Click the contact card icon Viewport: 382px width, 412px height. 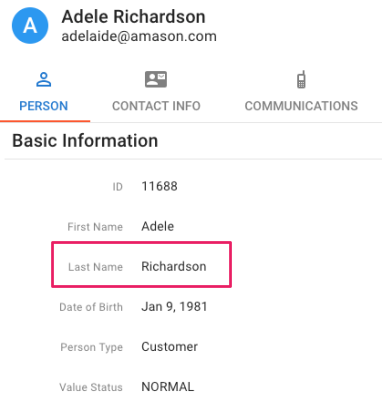click(x=156, y=79)
